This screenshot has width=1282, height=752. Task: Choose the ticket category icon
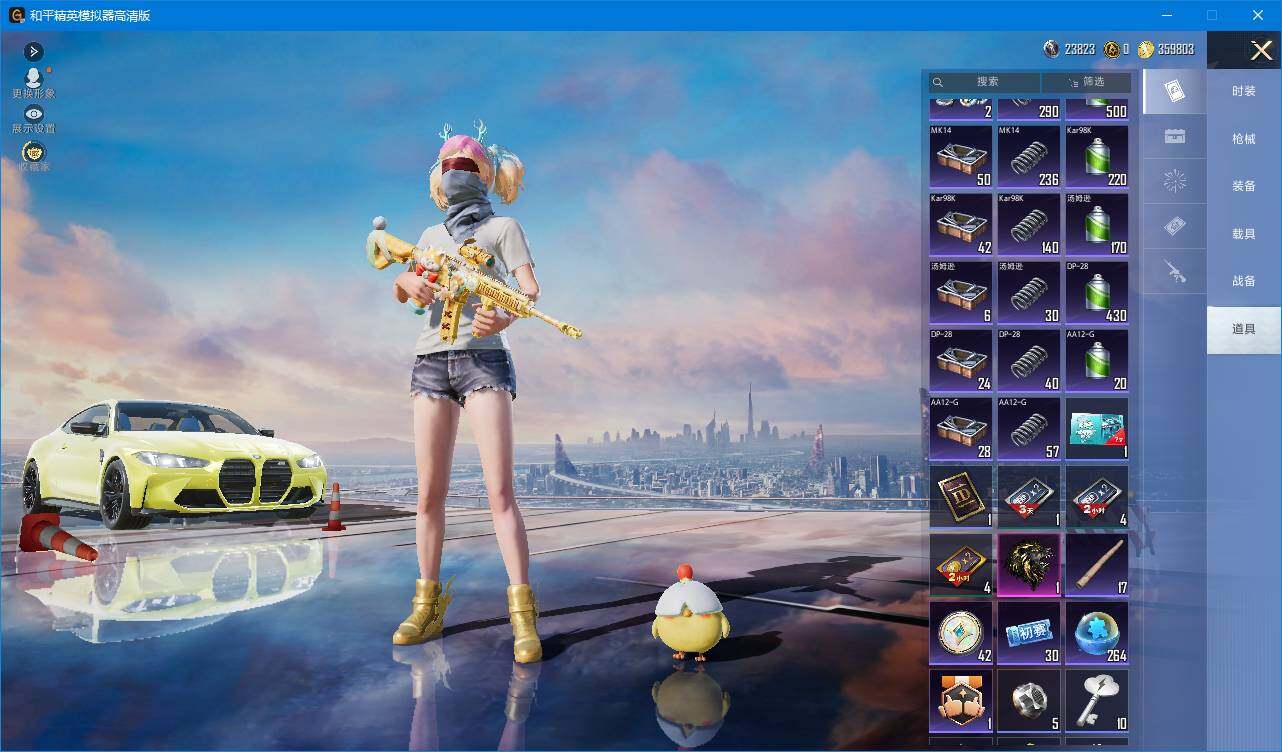pyautogui.click(x=1175, y=227)
